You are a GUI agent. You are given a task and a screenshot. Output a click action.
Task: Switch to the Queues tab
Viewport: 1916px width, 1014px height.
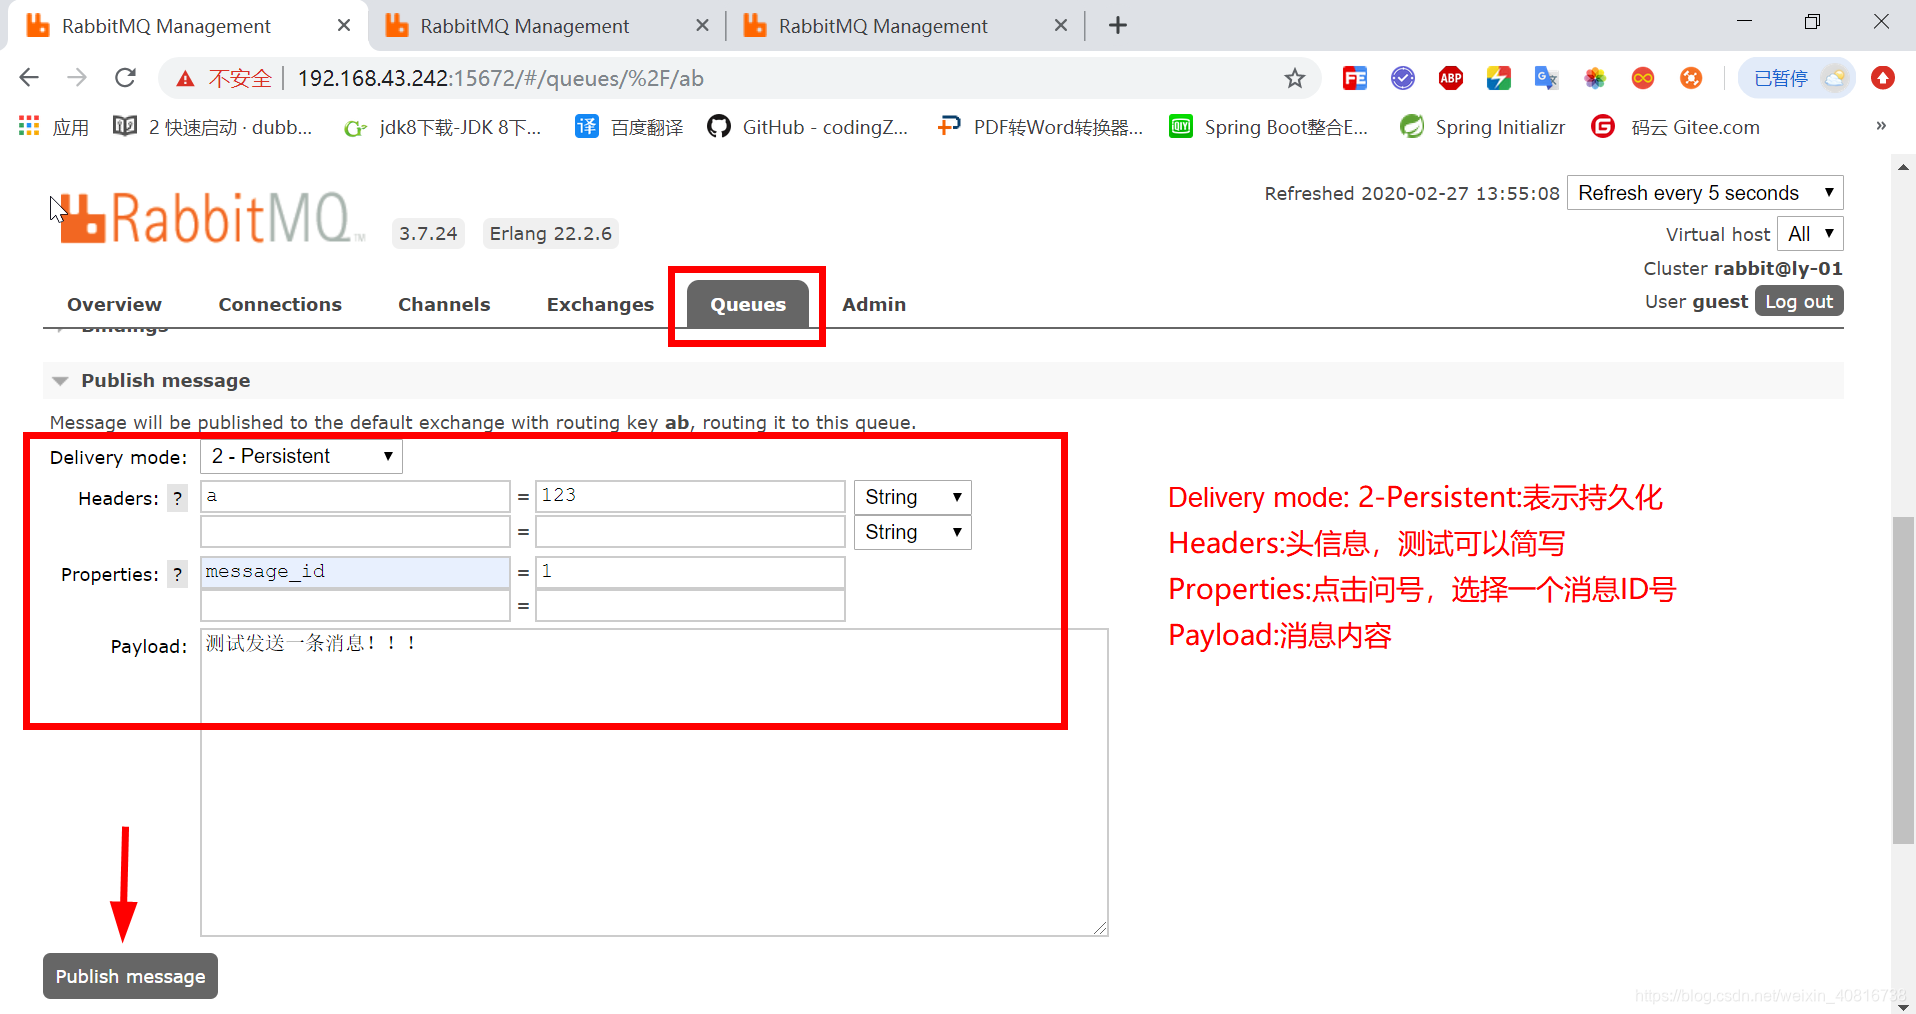748,304
